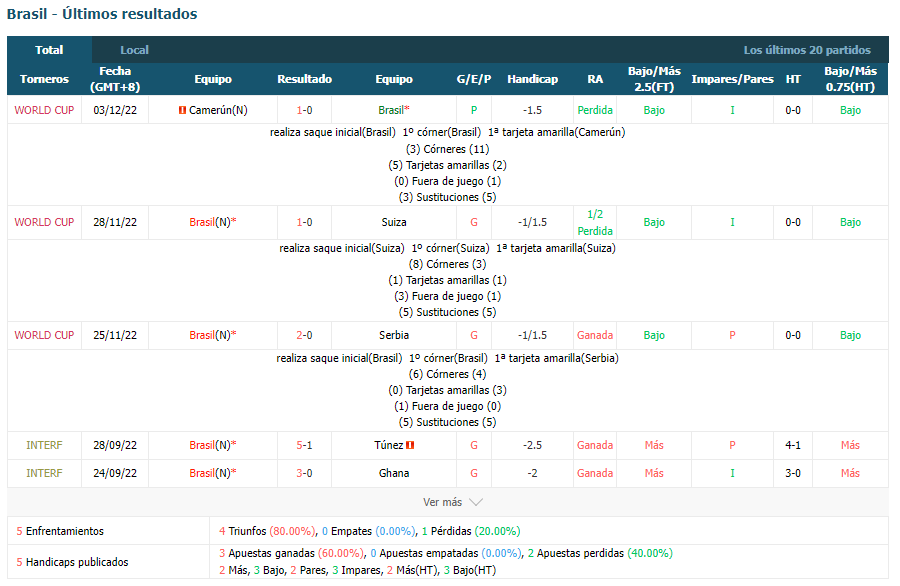Screen dimensions: 900x586
Task: Click 5 Enfrentamientos label
Action: (60, 531)
